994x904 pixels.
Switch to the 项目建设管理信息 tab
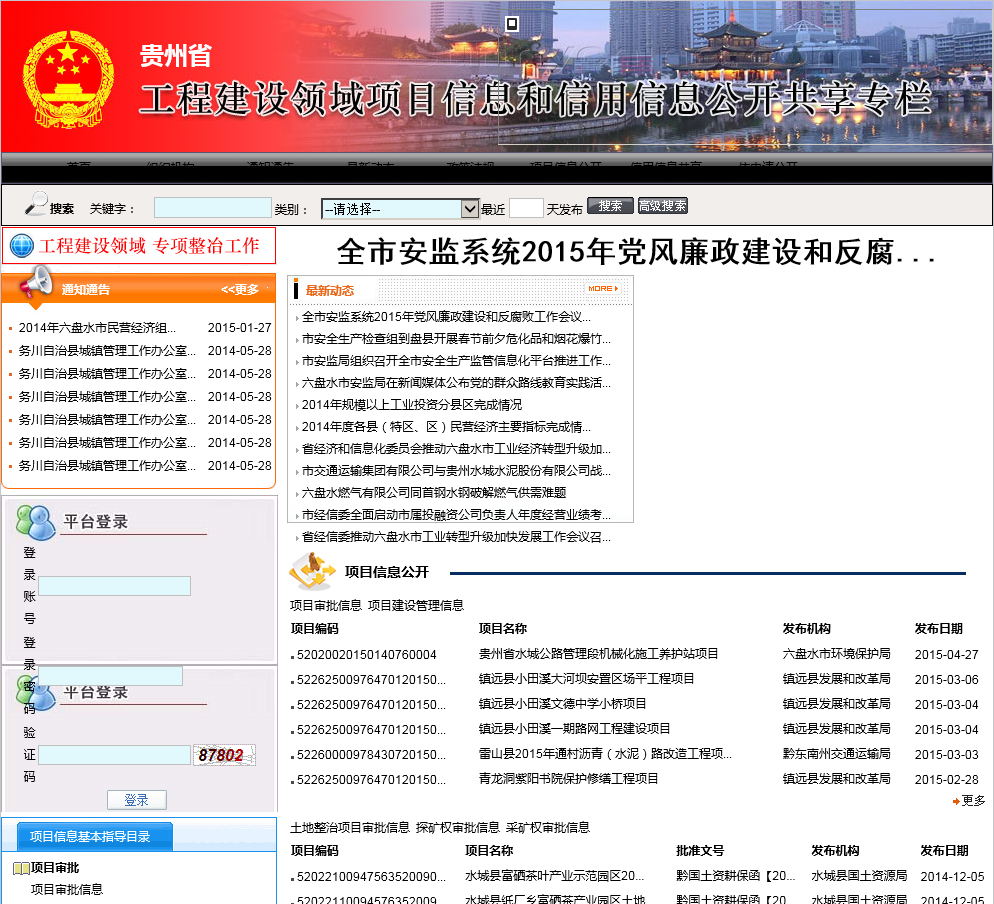point(416,605)
